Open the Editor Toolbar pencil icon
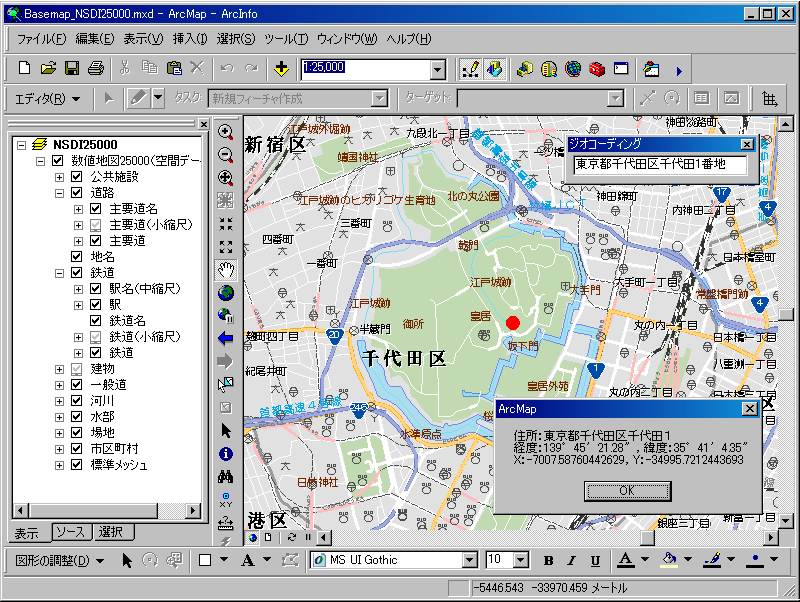Image resolution: width=800 pixels, height=602 pixels. (469, 69)
